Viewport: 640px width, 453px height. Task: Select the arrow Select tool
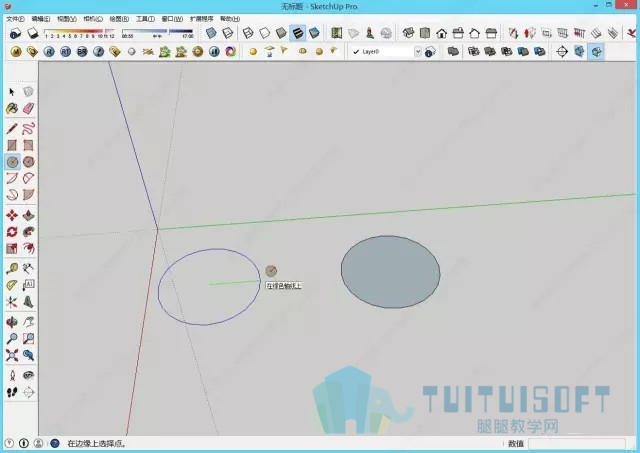click(x=12, y=92)
